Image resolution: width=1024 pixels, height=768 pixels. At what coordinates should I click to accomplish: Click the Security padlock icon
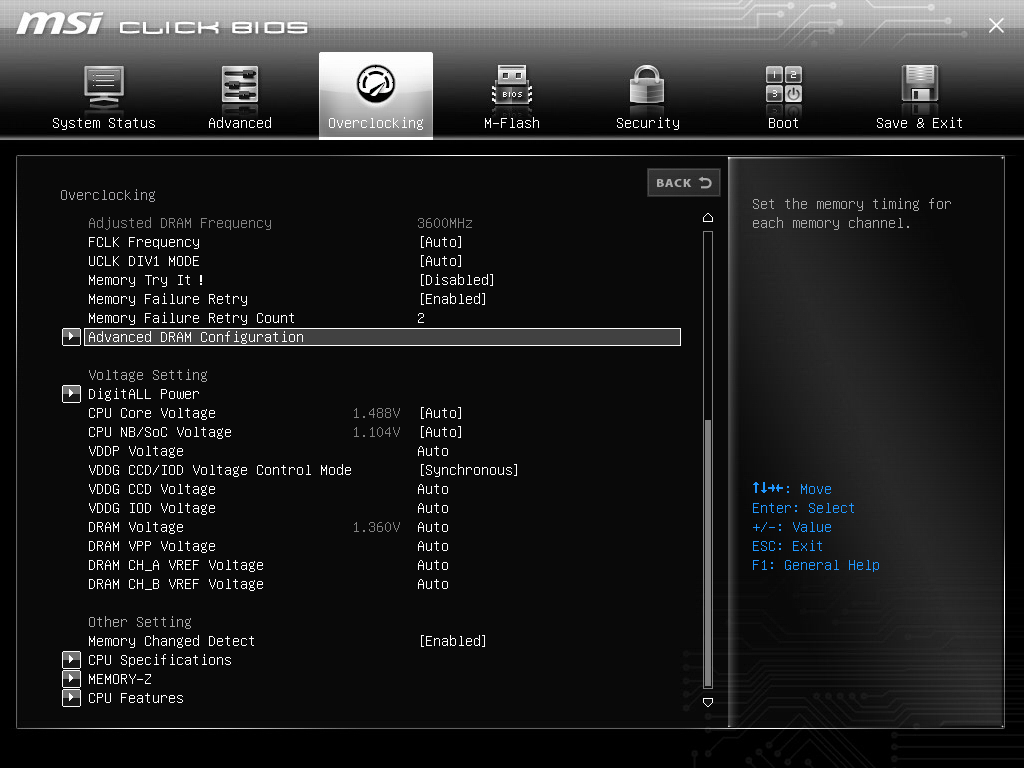point(647,86)
